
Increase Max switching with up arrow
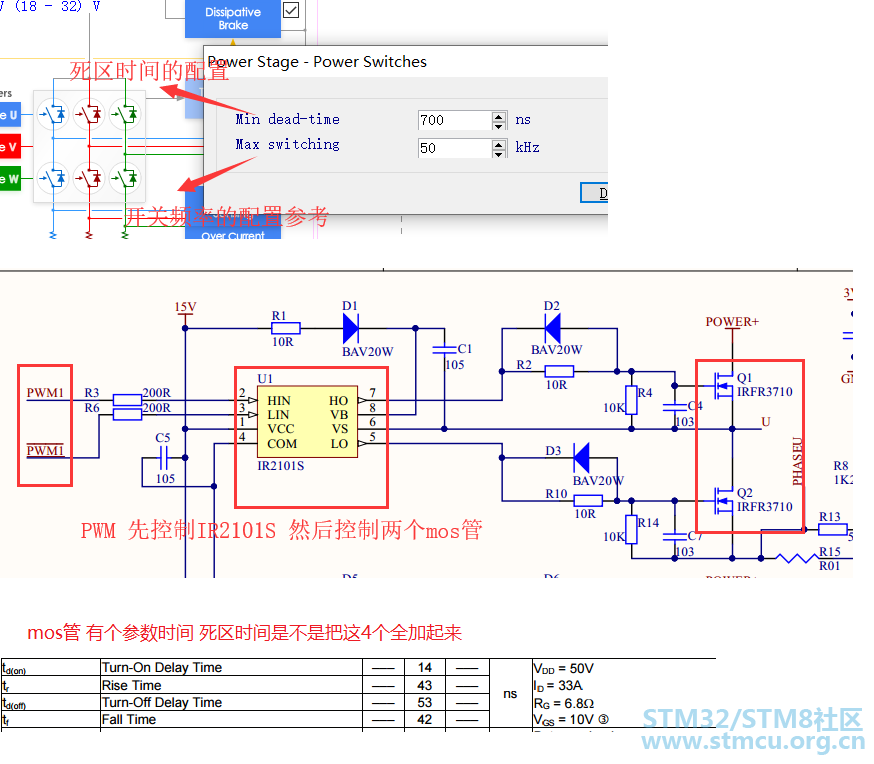(499, 144)
